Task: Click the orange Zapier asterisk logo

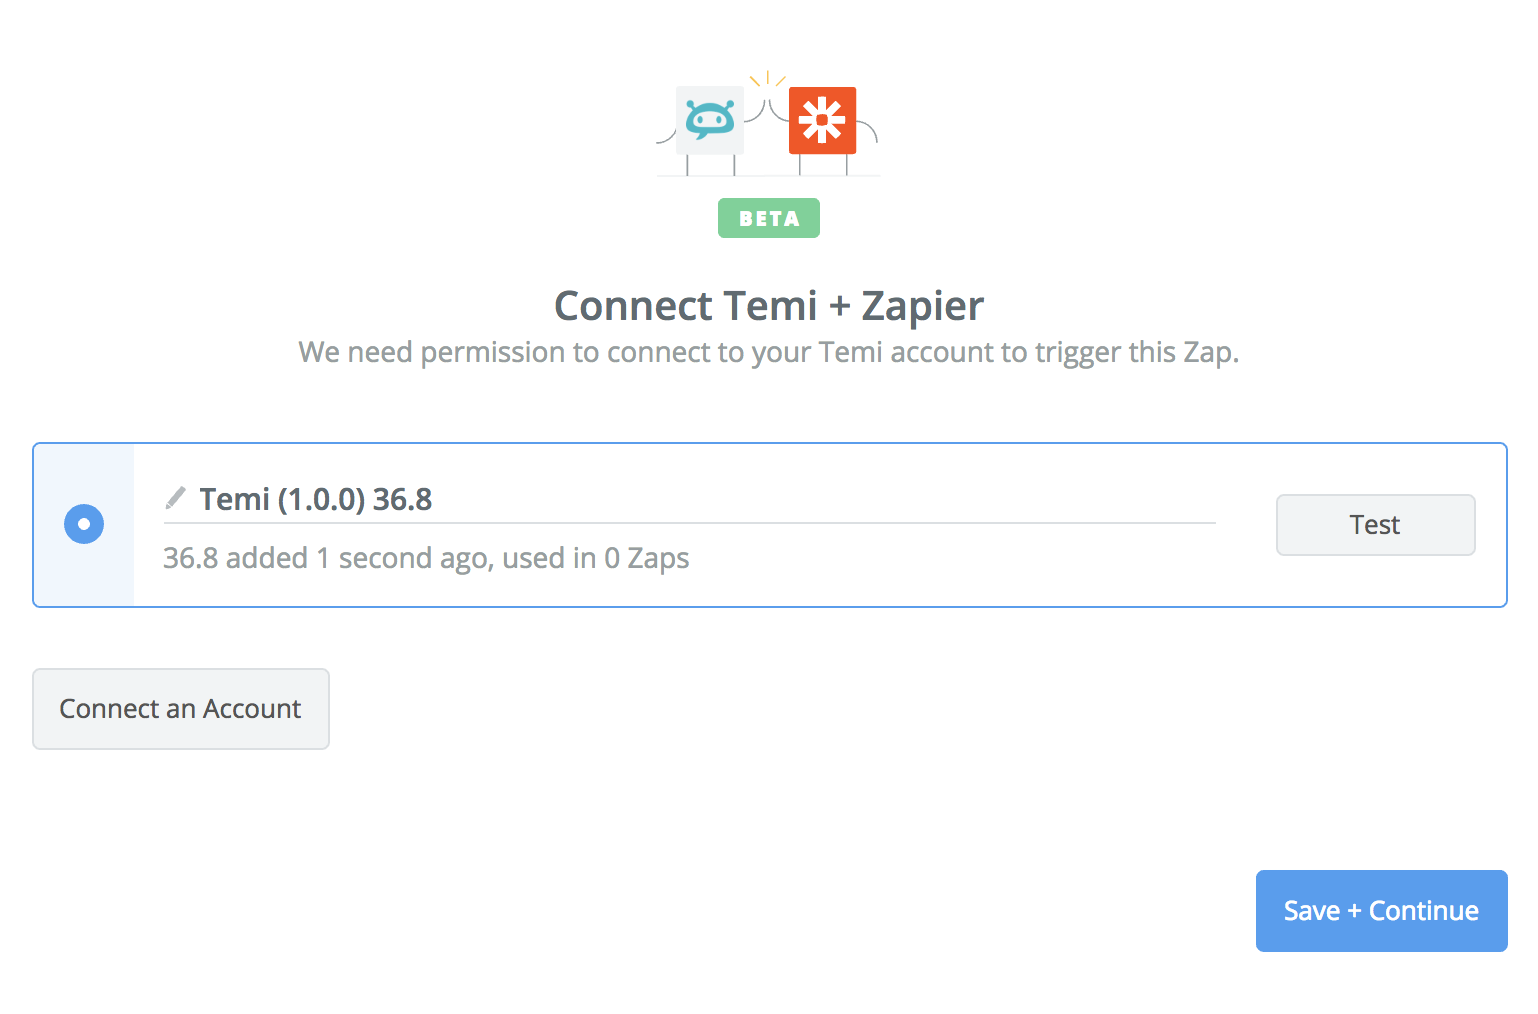Action: (822, 120)
